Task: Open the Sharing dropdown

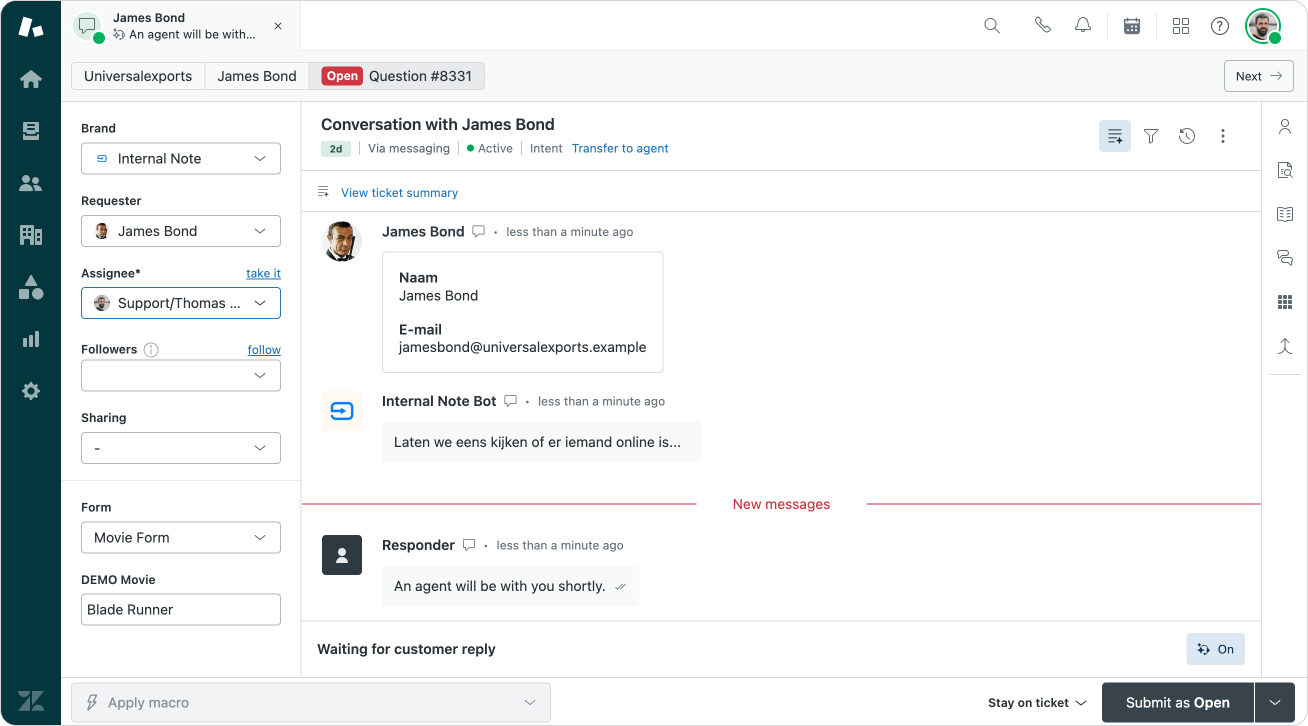Action: pyautogui.click(x=181, y=448)
